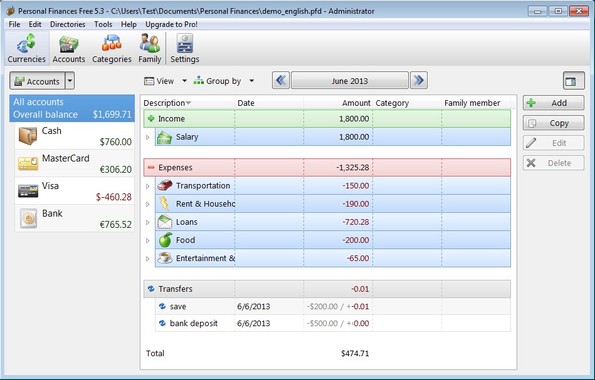This screenshot has width=595, height=380.
Task: Select the Bank safe icon
Action: [28, 218]
